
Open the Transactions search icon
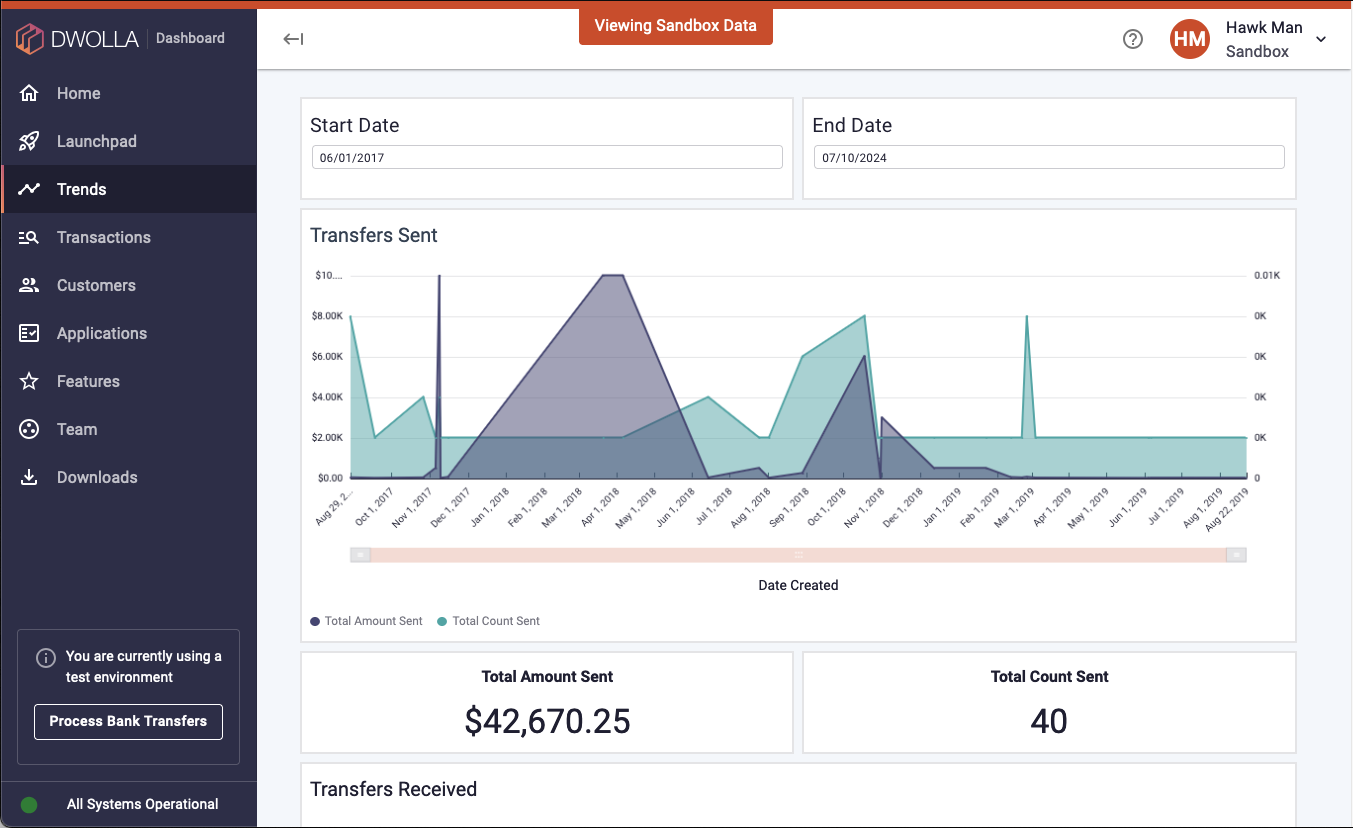(x=30, y=237)
